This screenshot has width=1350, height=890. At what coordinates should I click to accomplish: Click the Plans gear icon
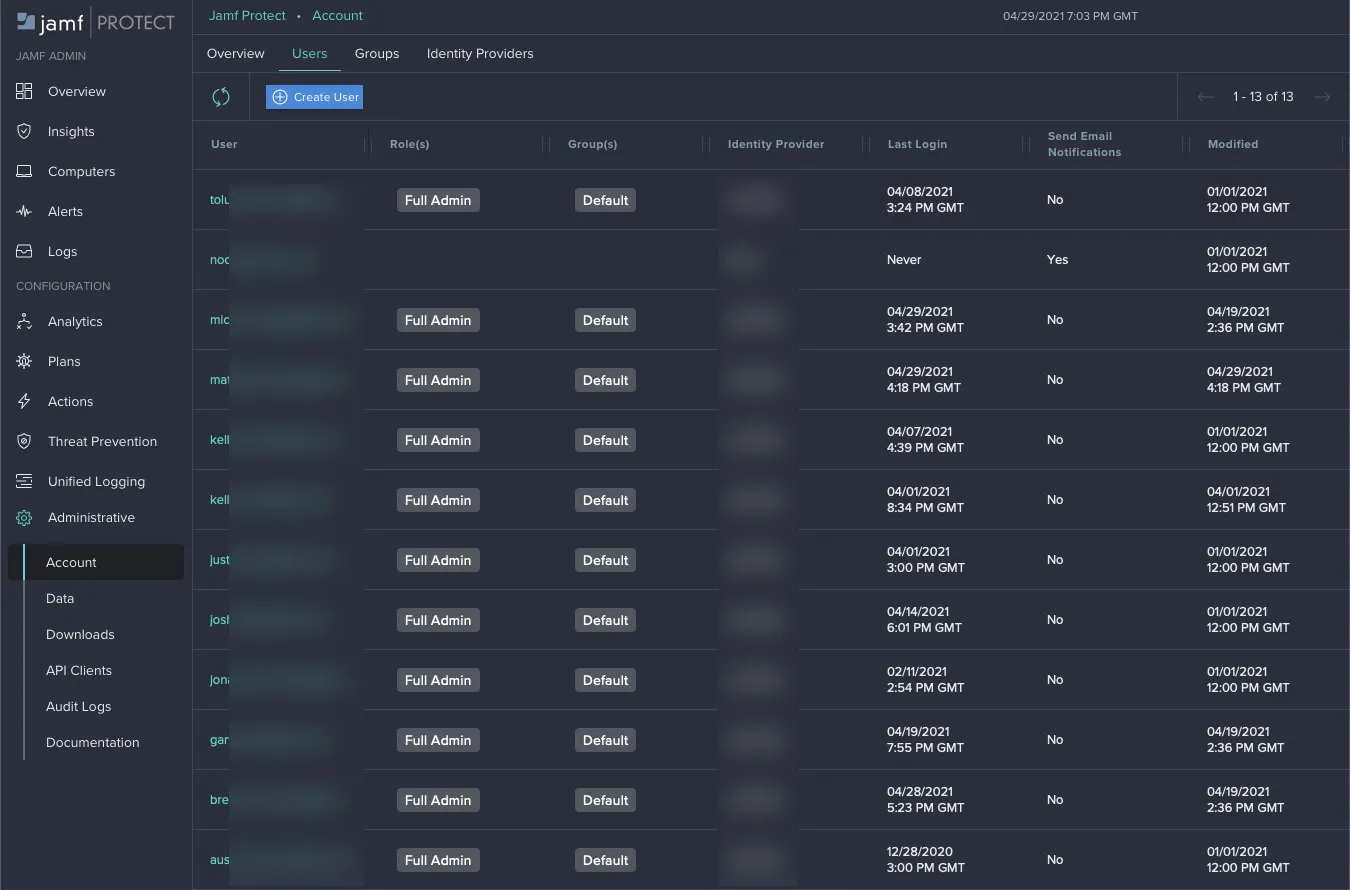point(24,361)
